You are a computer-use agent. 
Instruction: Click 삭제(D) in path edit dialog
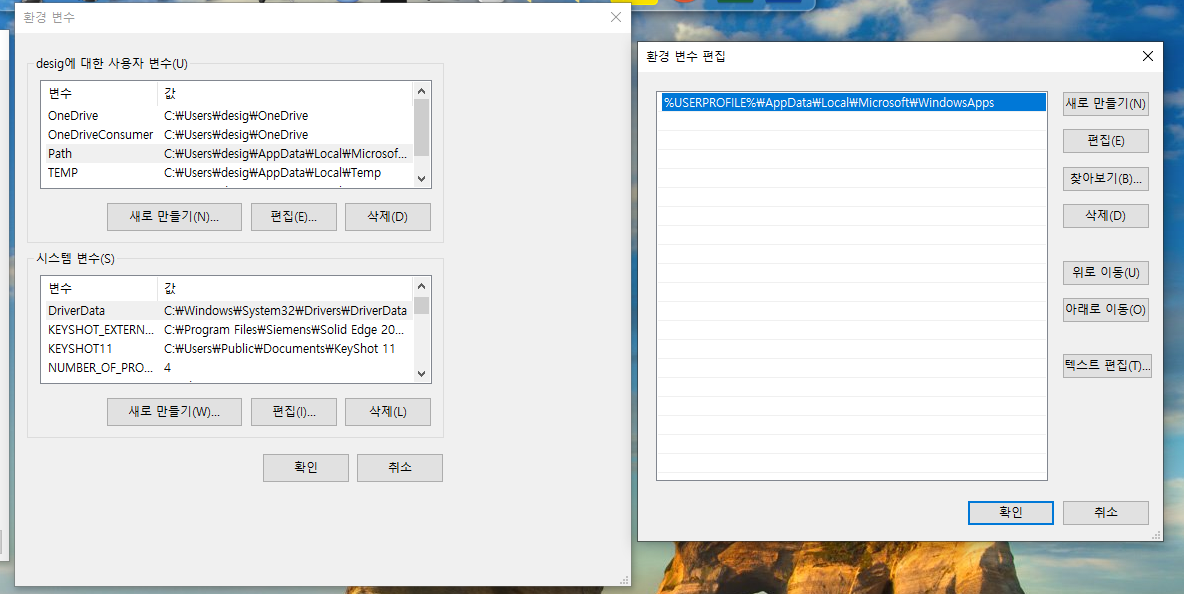point(1105,216)
